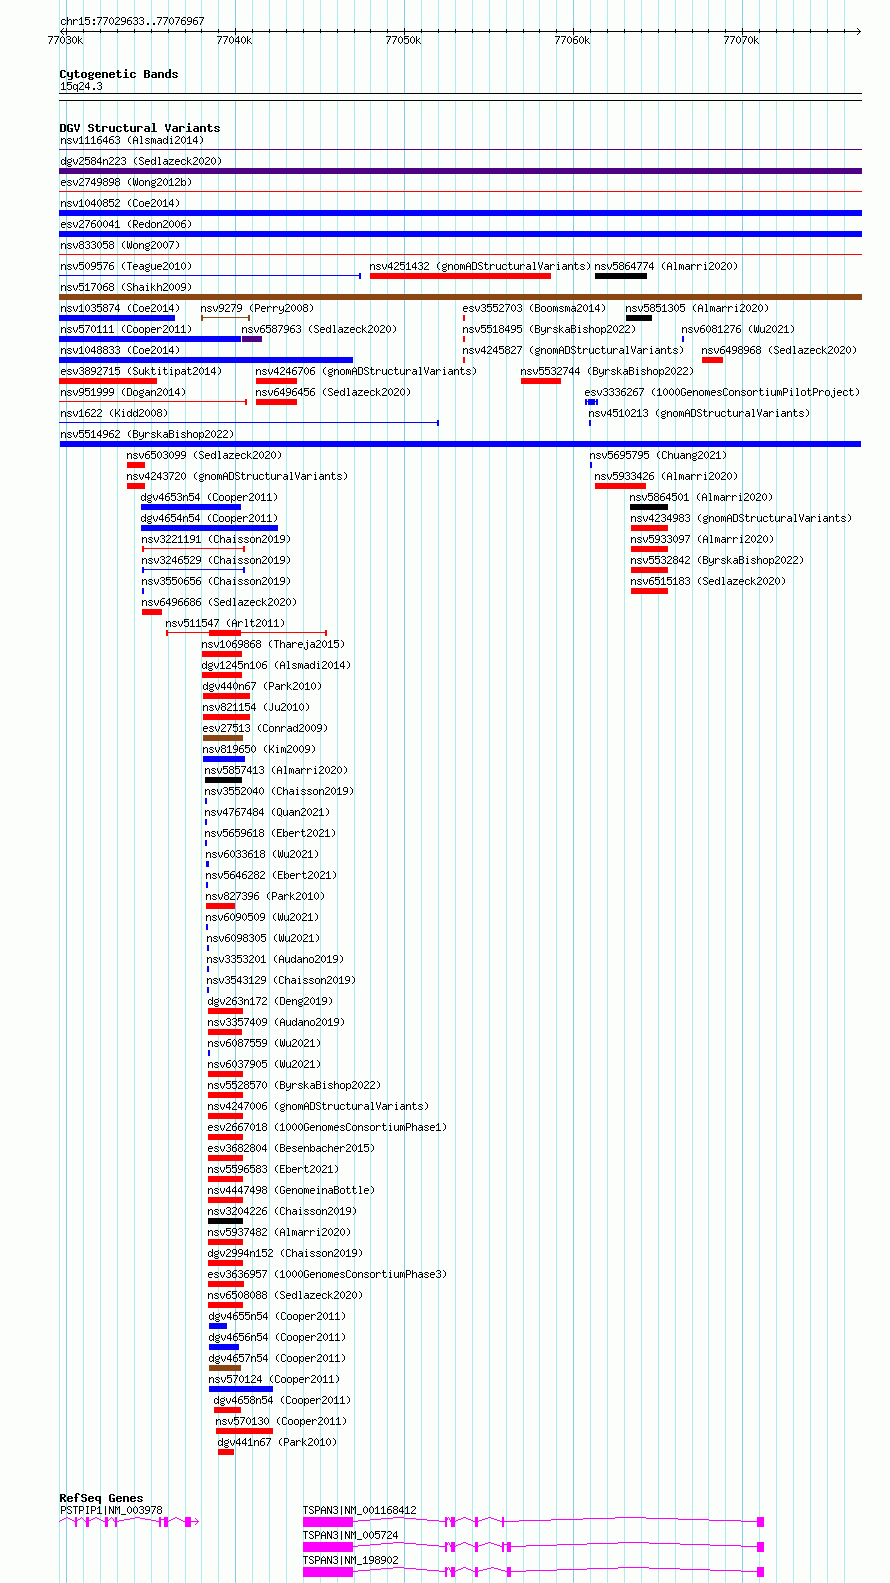
Task: Click nsv1622 (Kidd2008) label
Action: (x=113, y=413)
